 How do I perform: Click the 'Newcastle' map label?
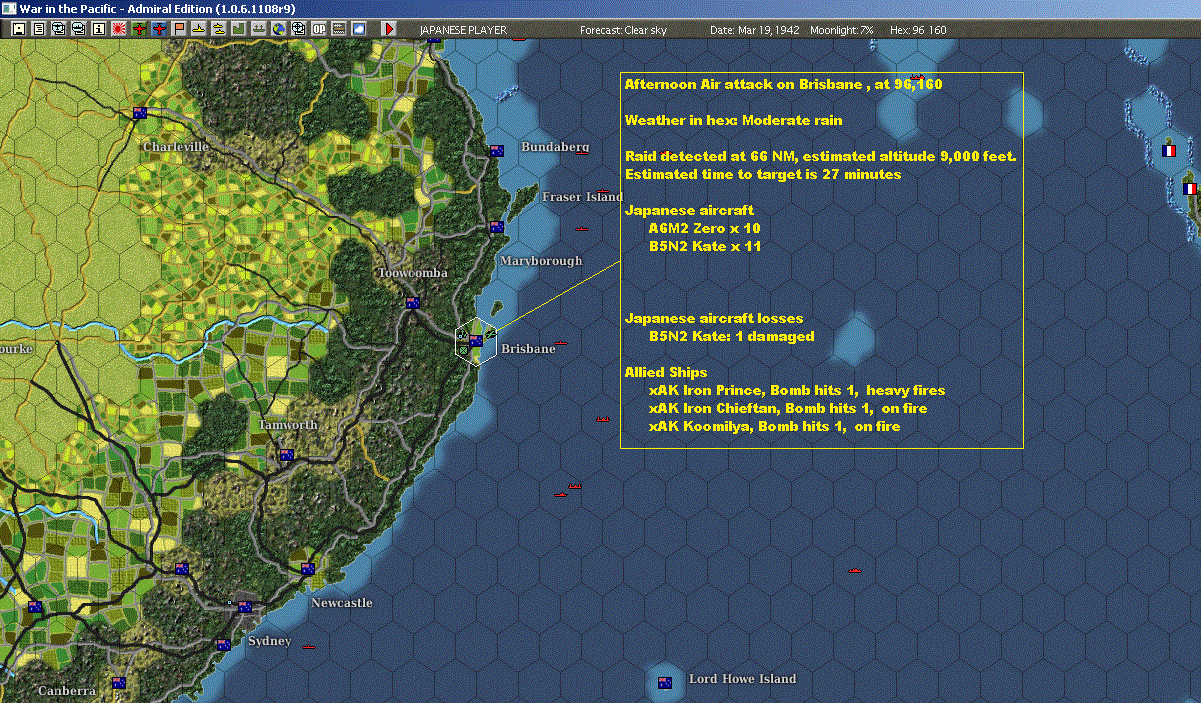(341, 603)
